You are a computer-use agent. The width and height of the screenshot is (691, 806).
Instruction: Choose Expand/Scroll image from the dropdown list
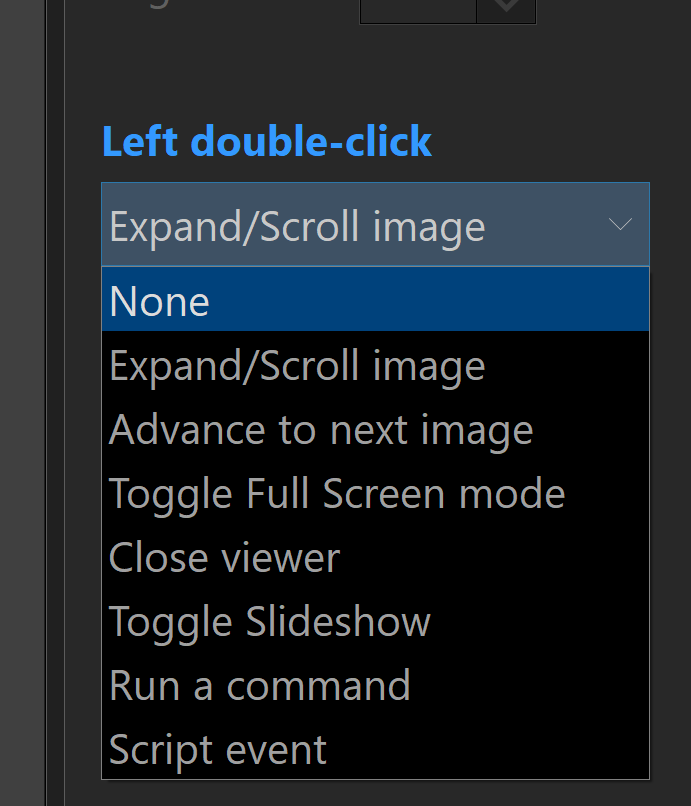(375, 366)
